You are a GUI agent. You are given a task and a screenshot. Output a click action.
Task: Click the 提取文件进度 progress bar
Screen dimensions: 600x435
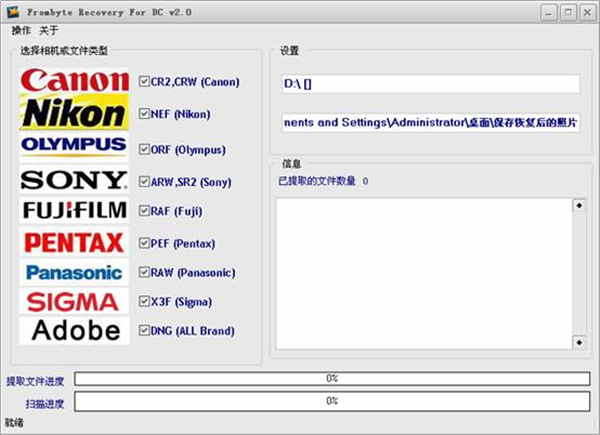(331, 379)
